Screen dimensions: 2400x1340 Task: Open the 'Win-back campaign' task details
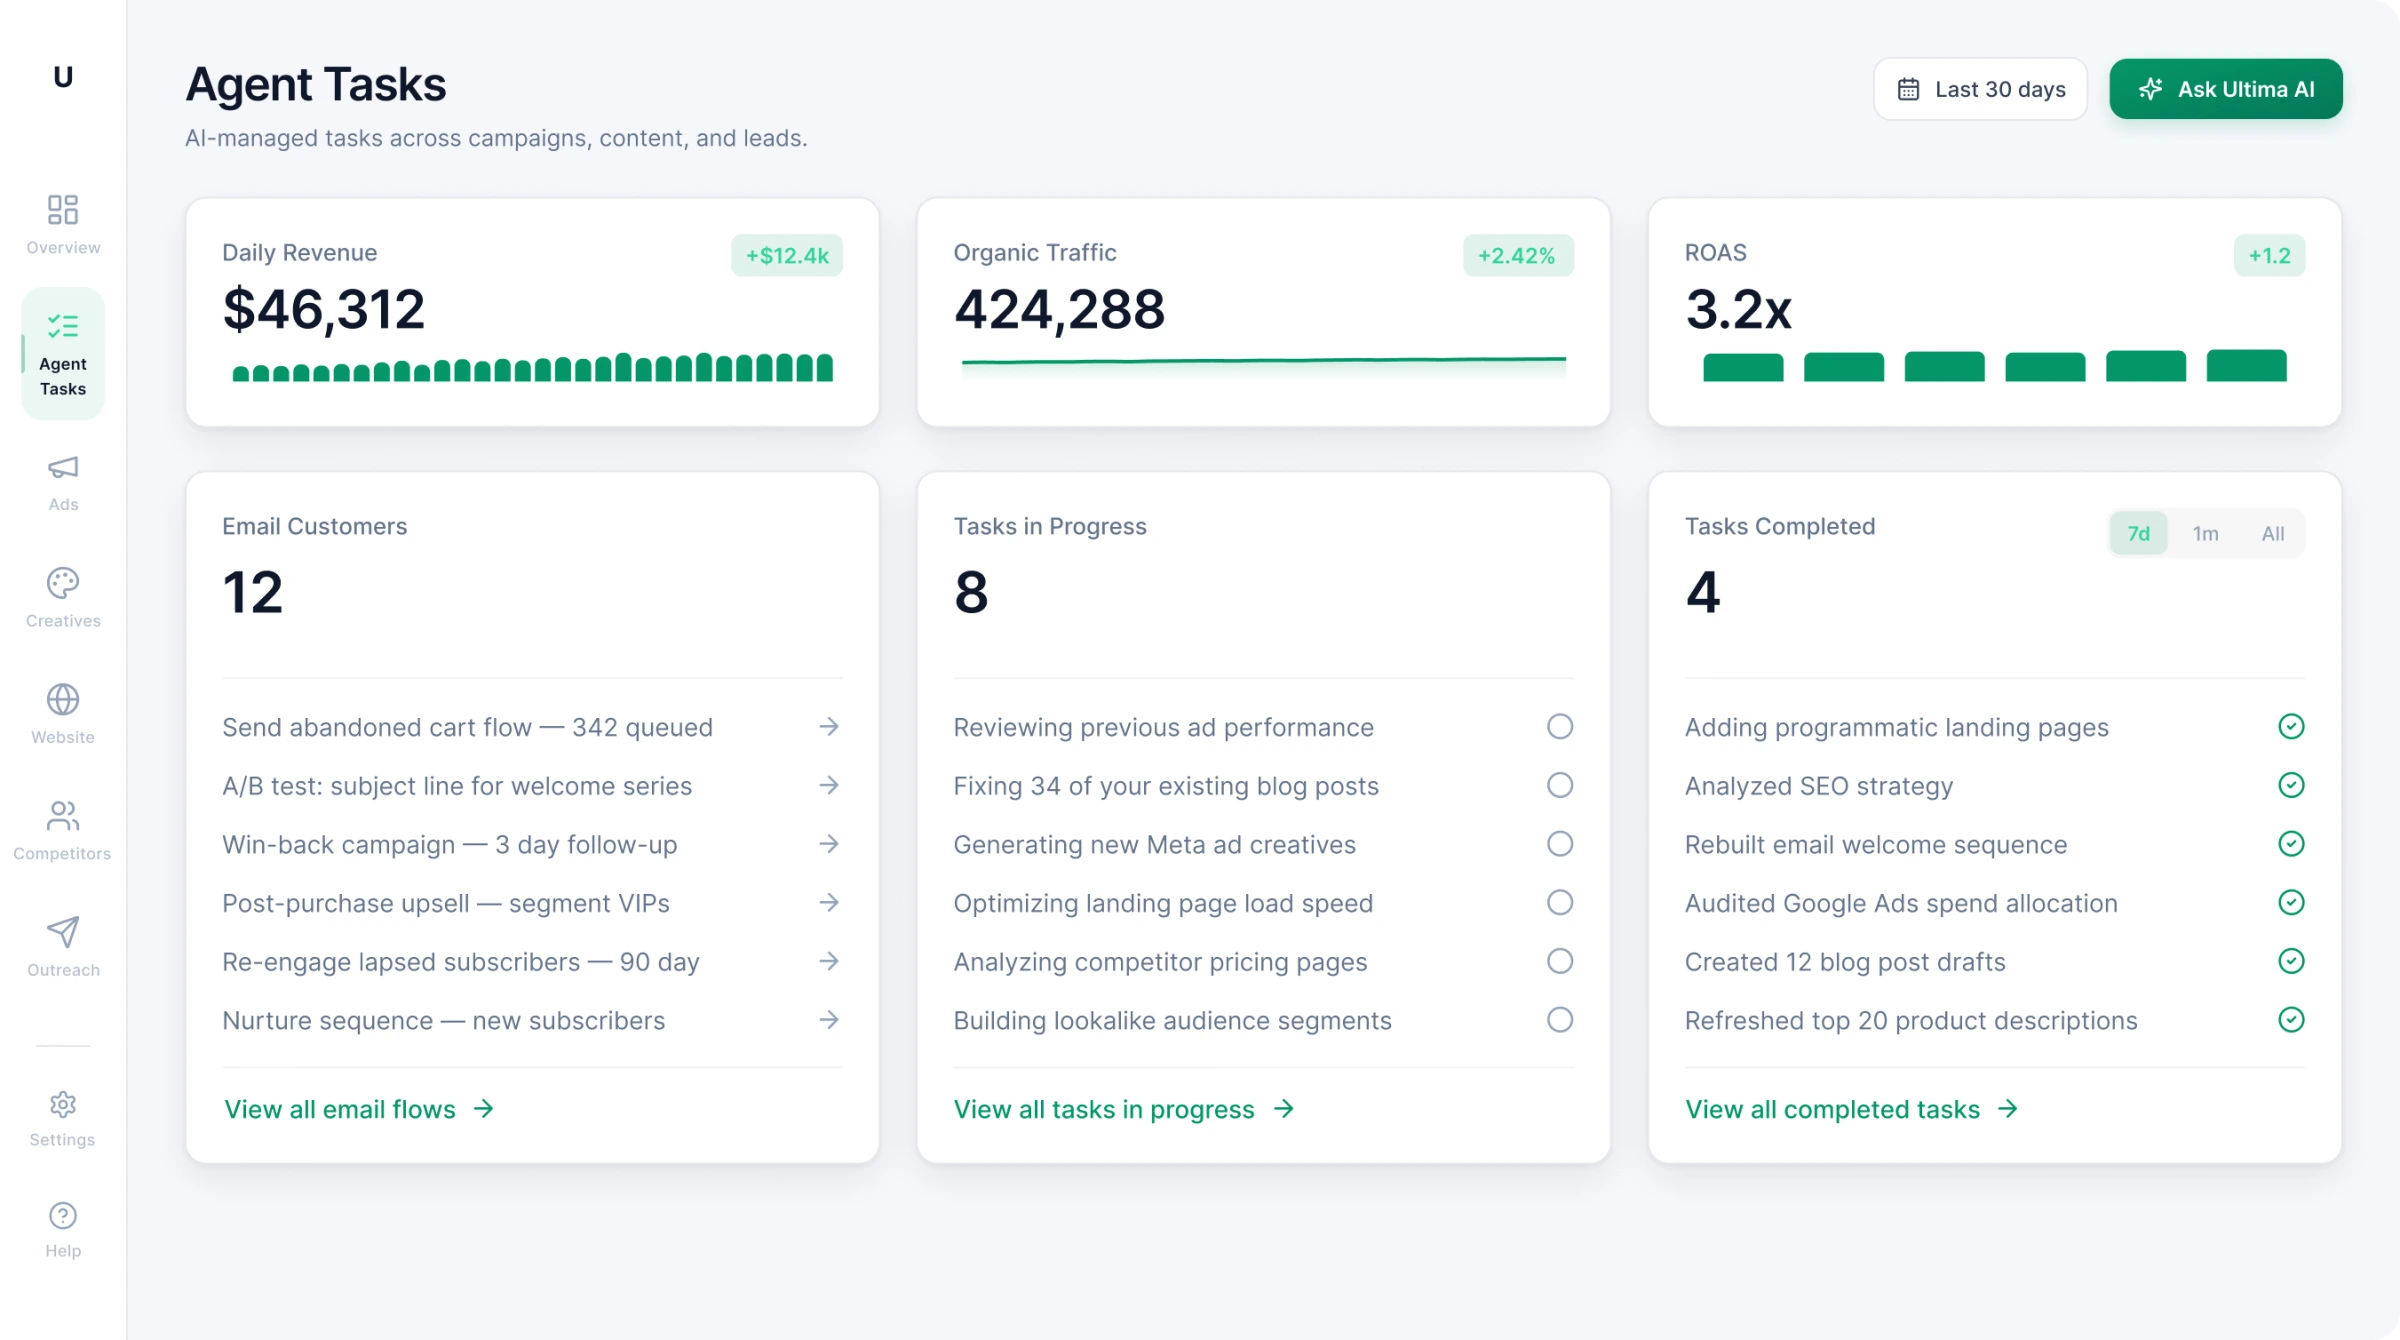[x=829, y=844]
